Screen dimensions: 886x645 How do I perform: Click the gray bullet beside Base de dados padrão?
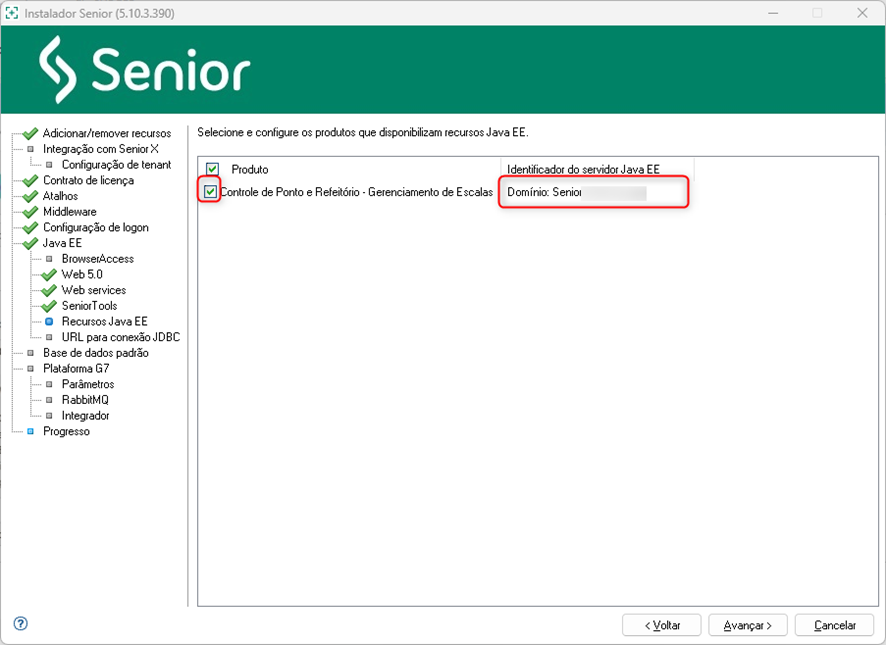click(31, 353)
